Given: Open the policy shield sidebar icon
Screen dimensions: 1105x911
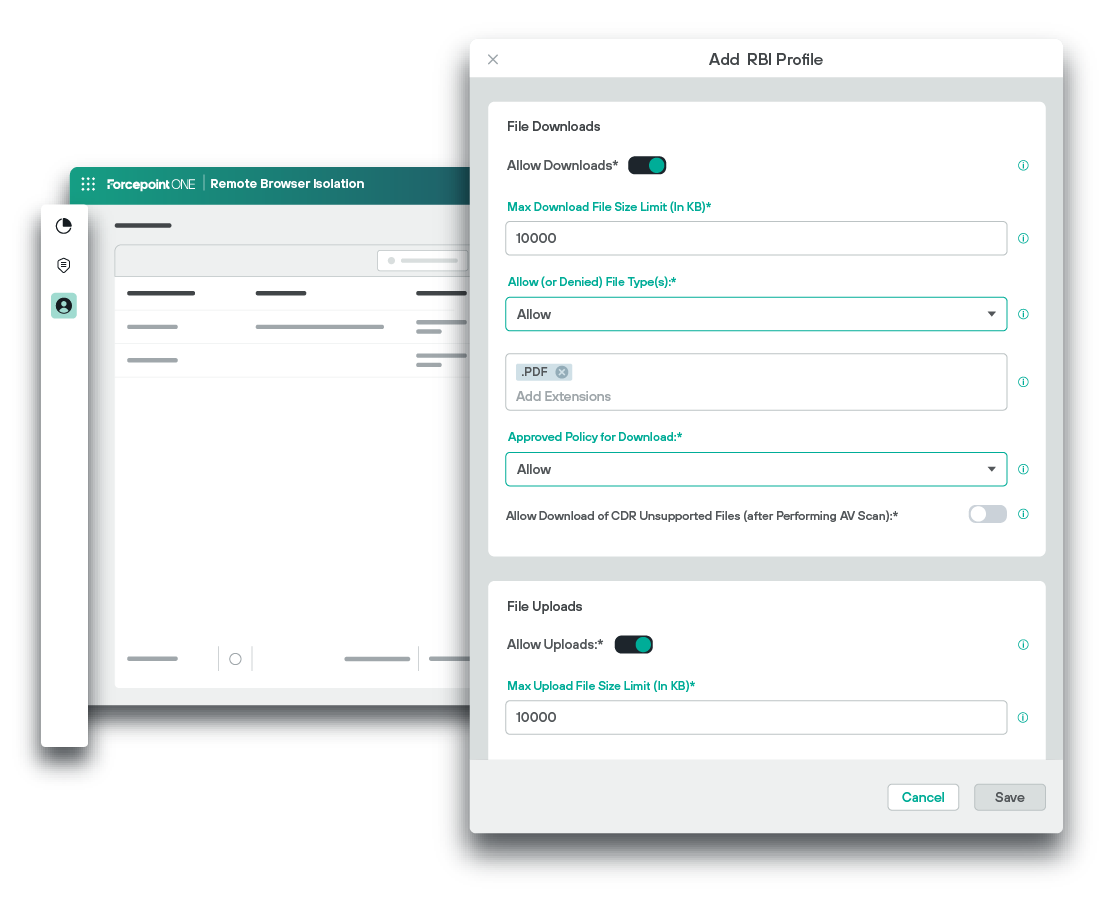Looking at the screenshot, I should (x=63, y=265).
